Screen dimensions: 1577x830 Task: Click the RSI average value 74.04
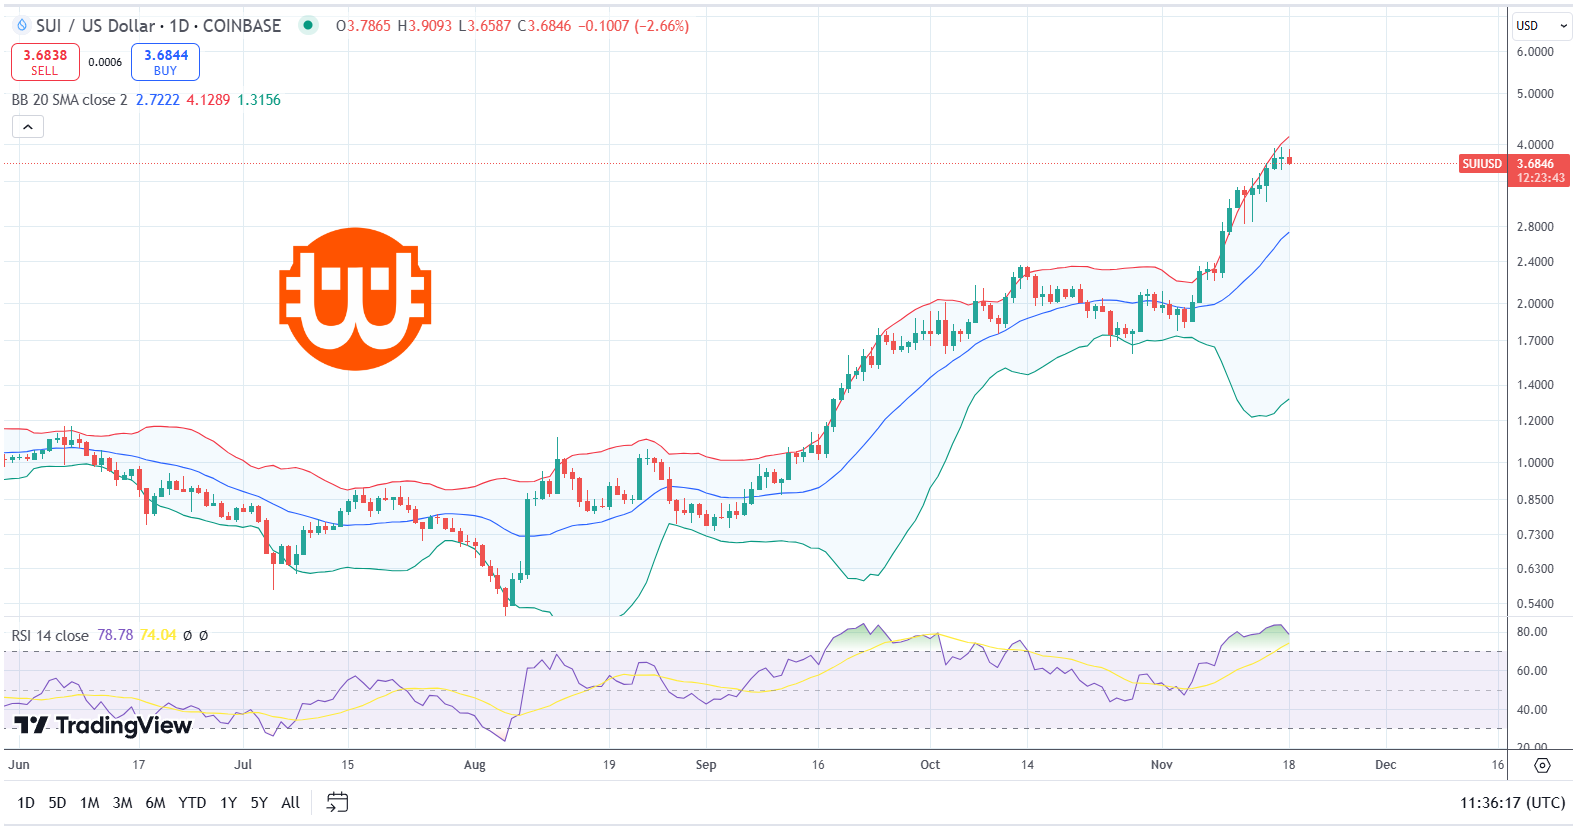point(158,636)
